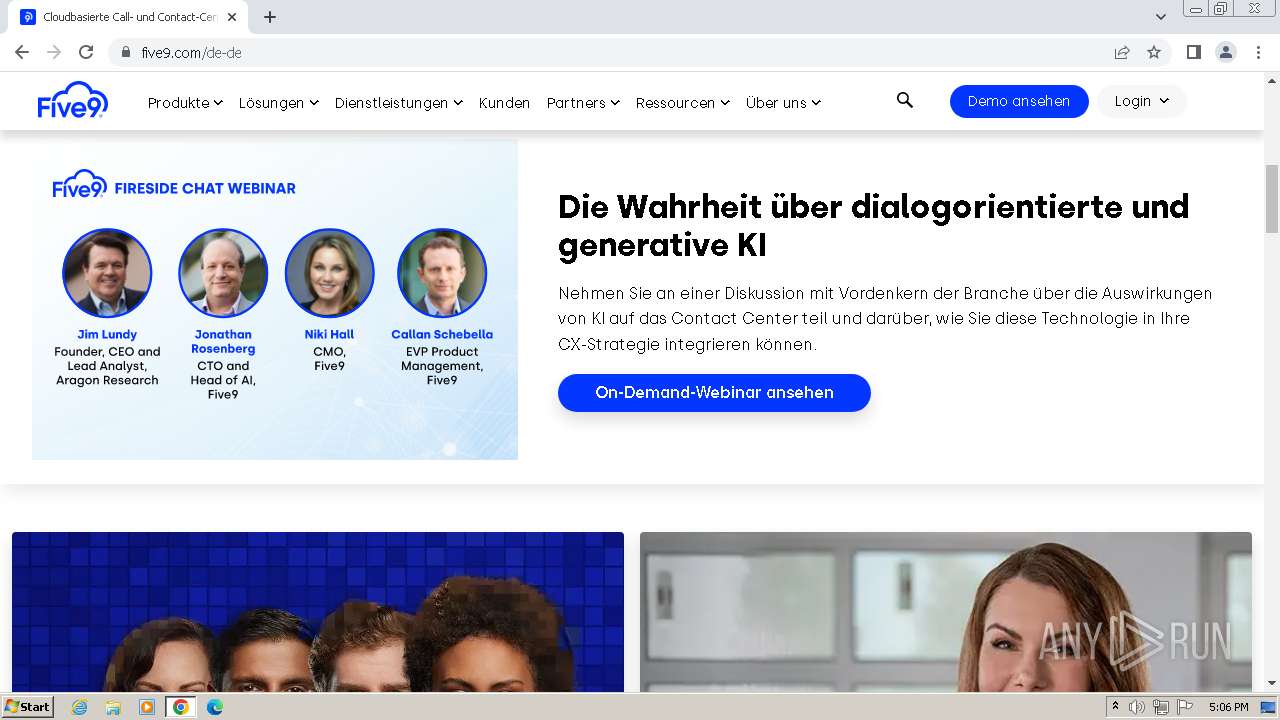Open the media player taskbar icon
Viewport: 1280px width, 720px height.
click(147, 707)
